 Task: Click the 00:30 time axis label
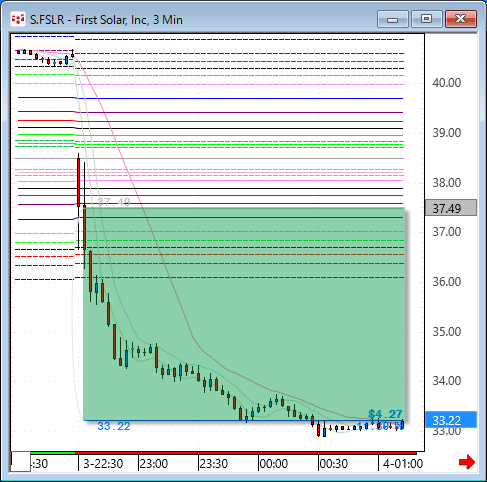333,464
